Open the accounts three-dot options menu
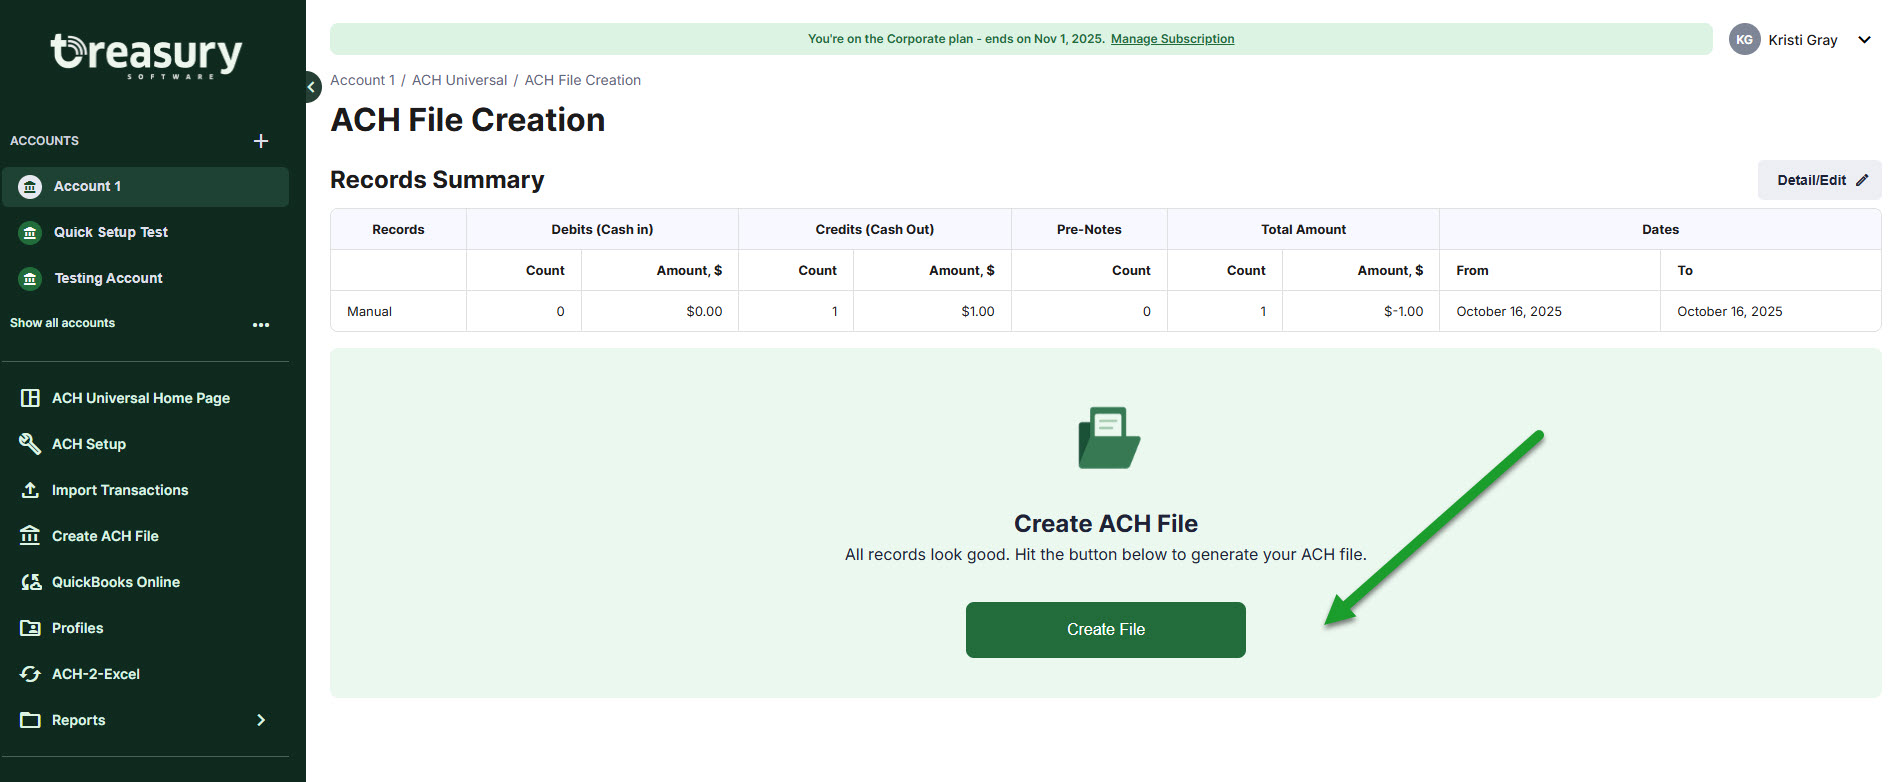The height and width of the screenshot is (782, 1900). pyautogui.click(x=261, y=325)
